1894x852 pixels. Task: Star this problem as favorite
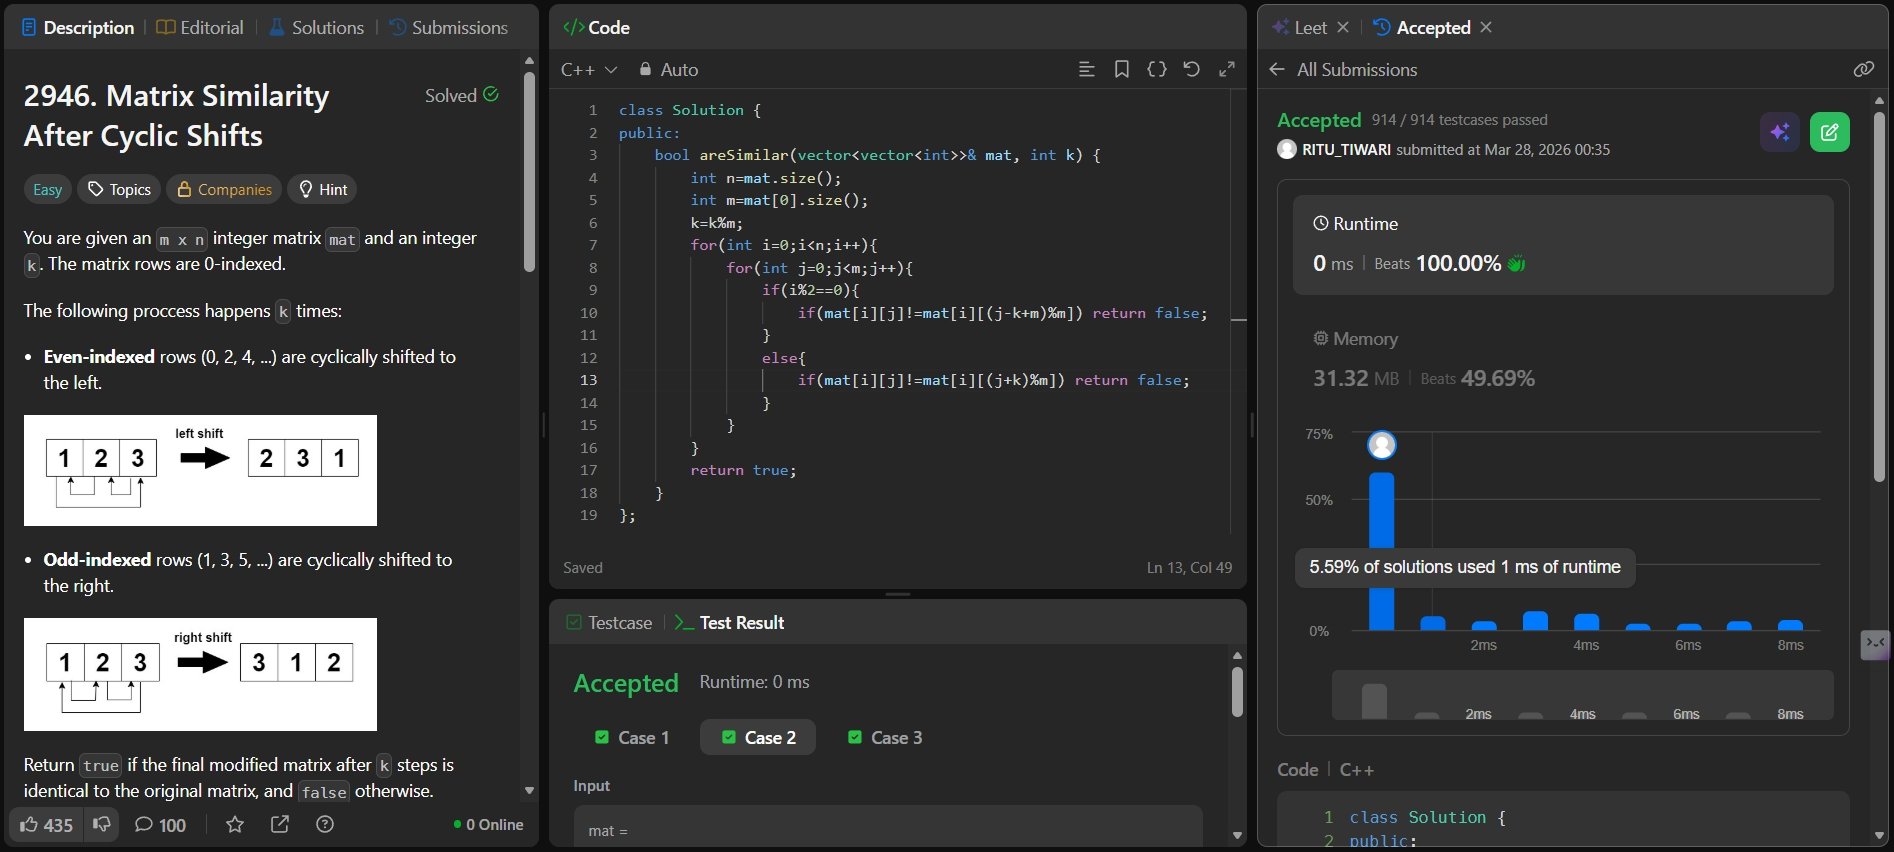235,825
